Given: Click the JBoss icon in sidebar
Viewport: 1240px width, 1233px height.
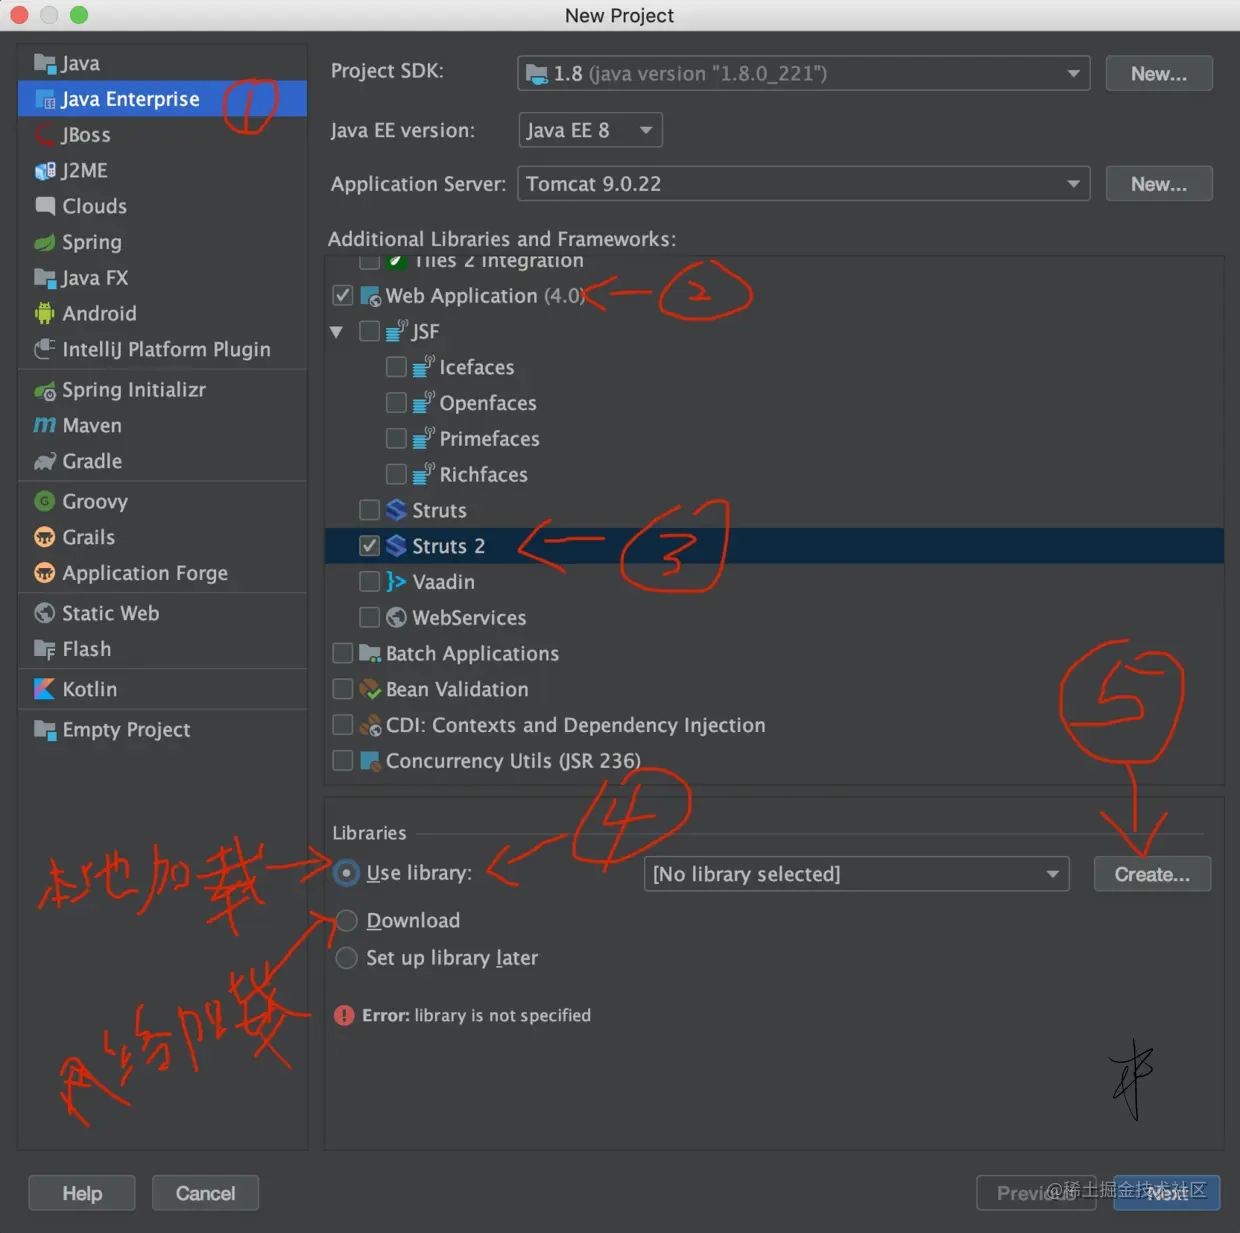Looking at the screenshot, I should pos(44,135).
